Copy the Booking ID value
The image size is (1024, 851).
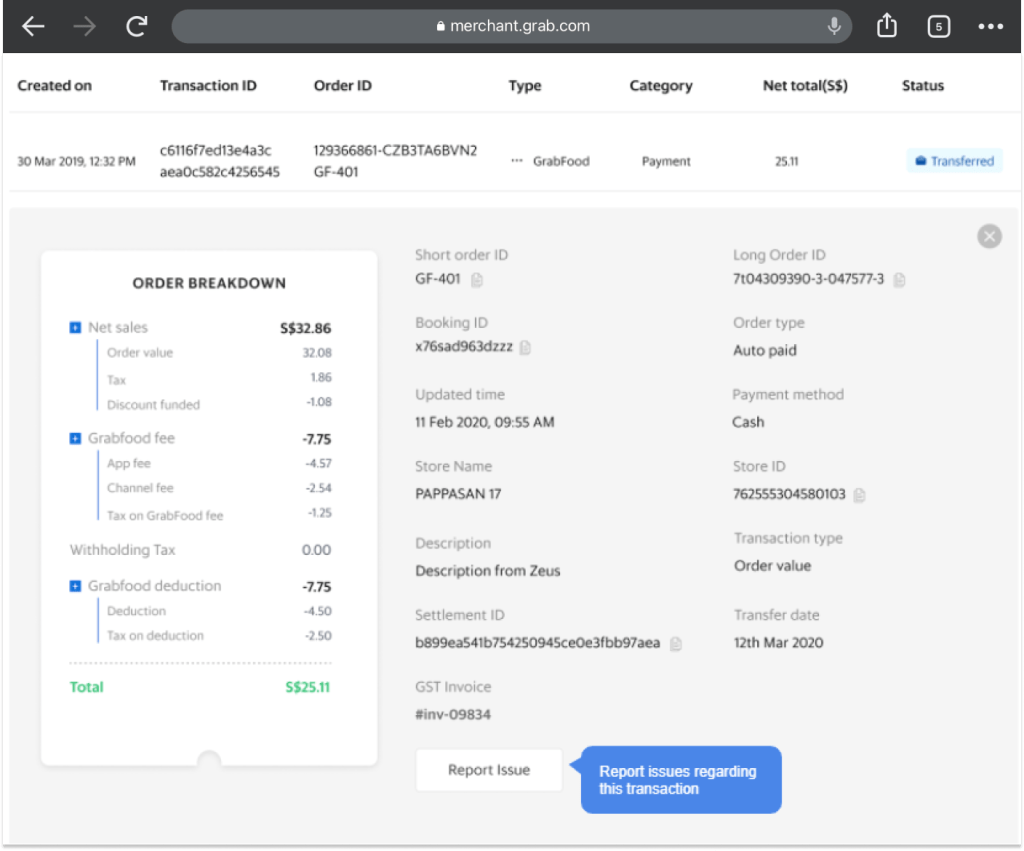point(525,347)
